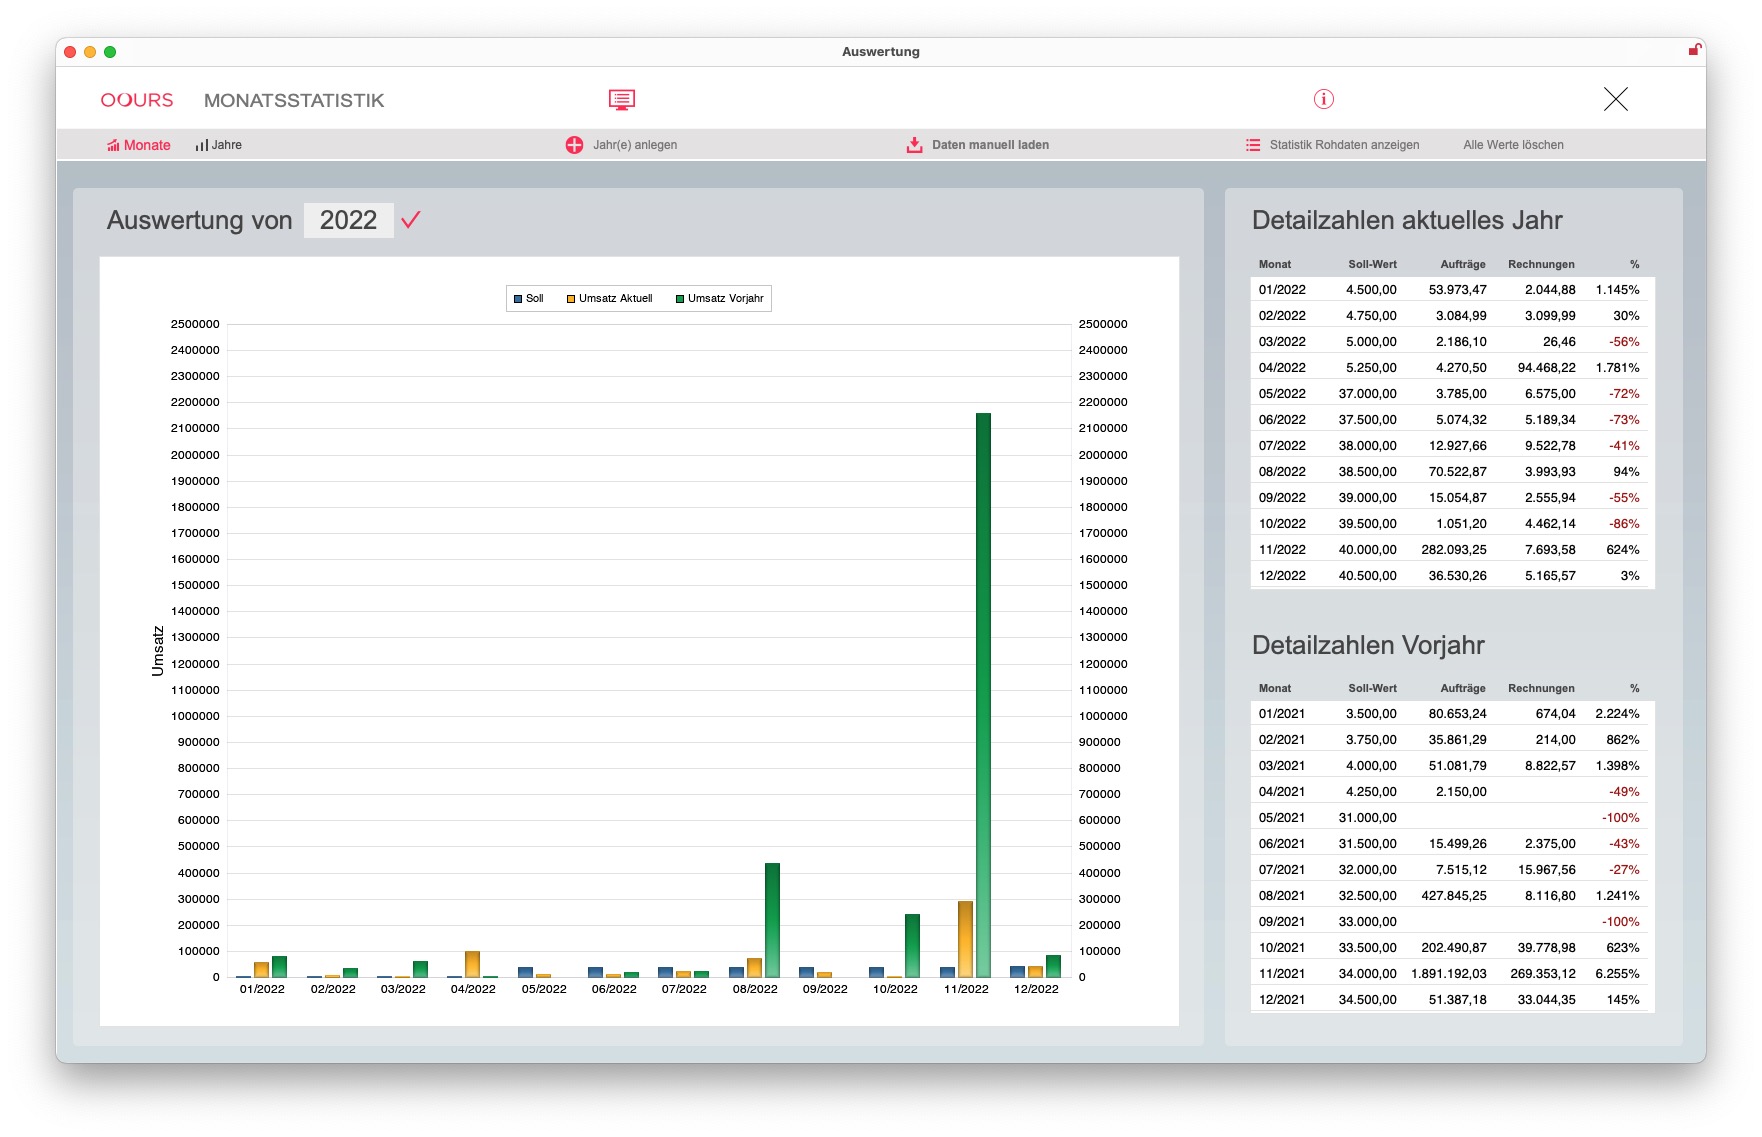The height and width of the screenshot is (1137, 1762).
Task: Click Soll-Wert 31.000,00 for 05/2021
Action: click(x=1367, y=818)
